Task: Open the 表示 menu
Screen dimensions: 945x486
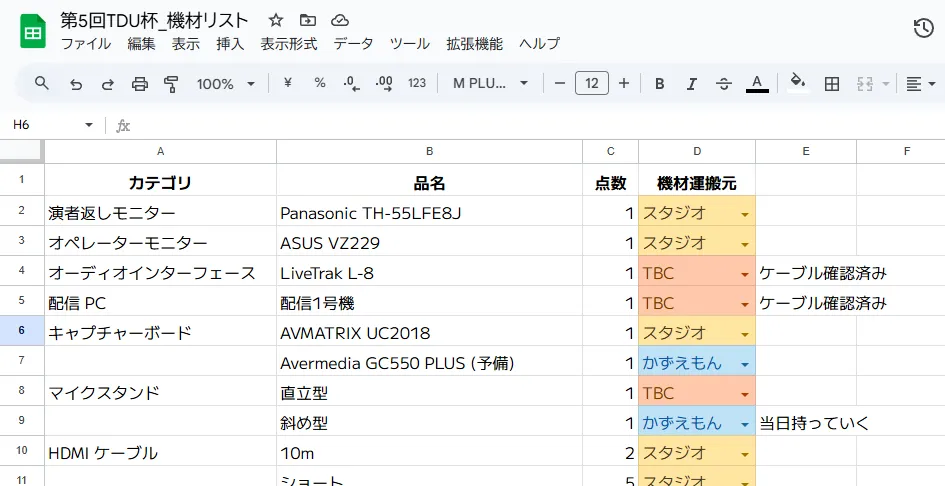Action: (x=186, y=43)
